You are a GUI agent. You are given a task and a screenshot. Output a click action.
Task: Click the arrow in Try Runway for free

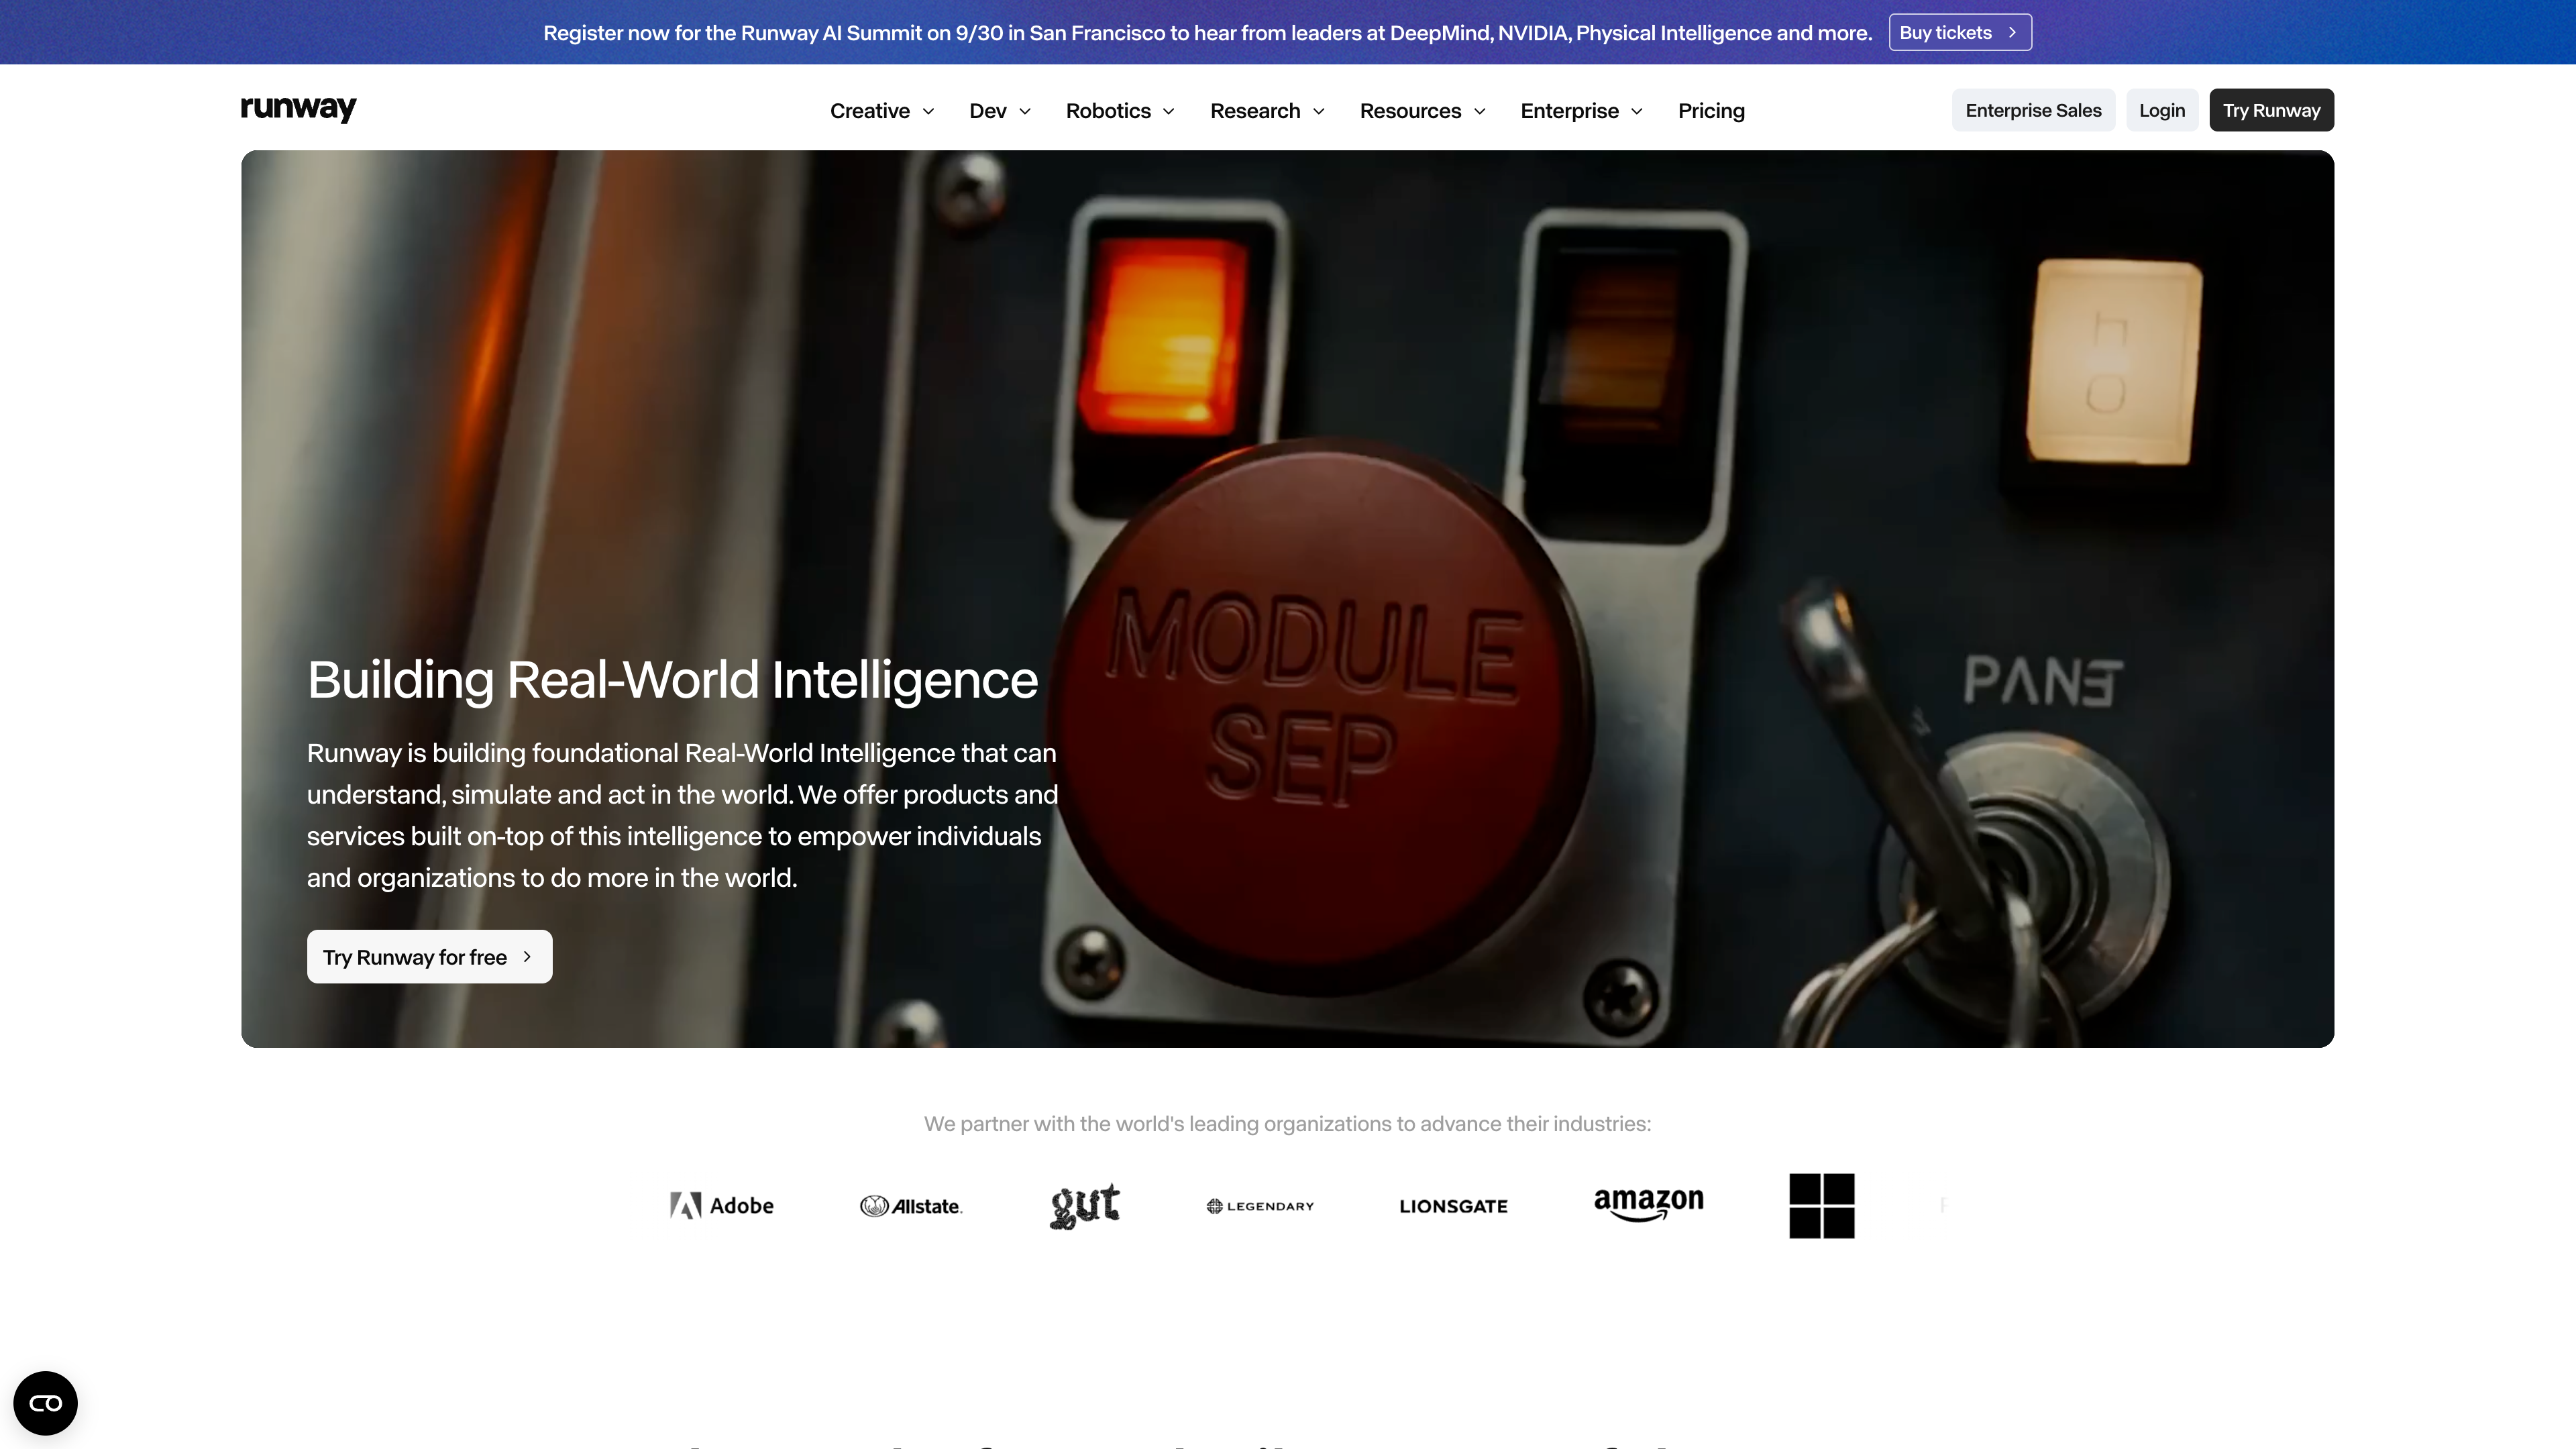point(527,956)
